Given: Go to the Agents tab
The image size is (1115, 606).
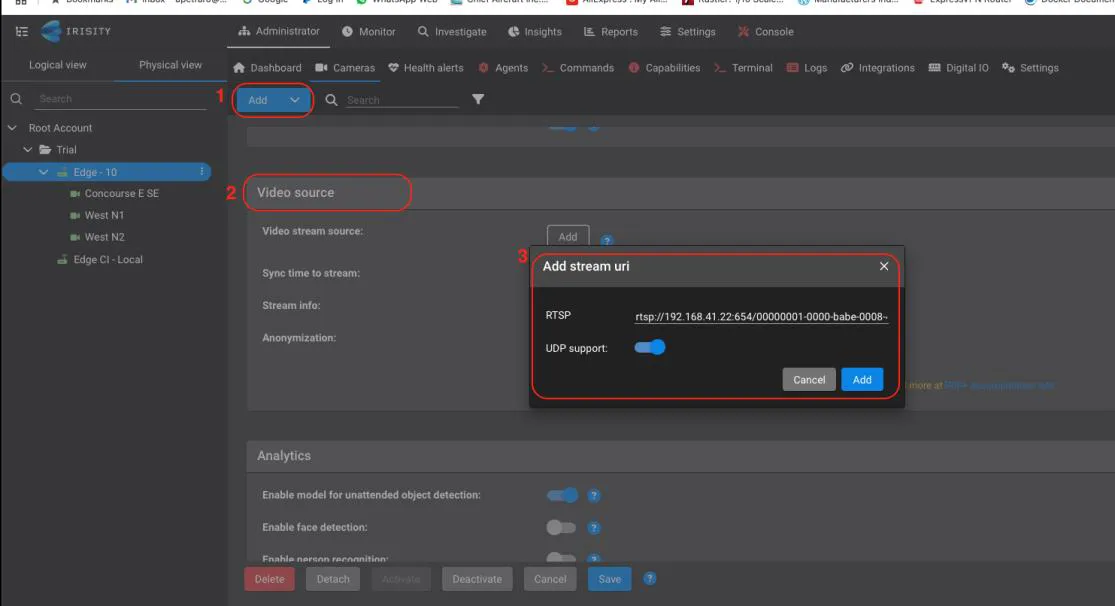Looking at the screenshot, I should [x=503, y=68].
